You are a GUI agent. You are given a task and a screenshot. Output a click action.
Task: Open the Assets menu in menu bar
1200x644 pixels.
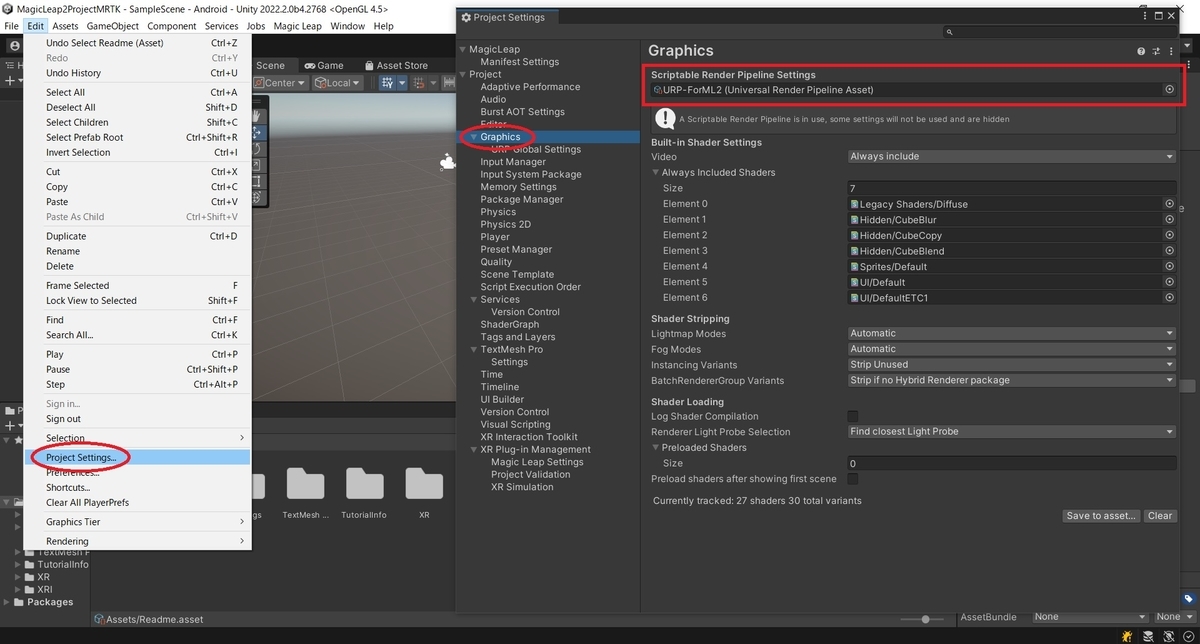tap(65, 26)
